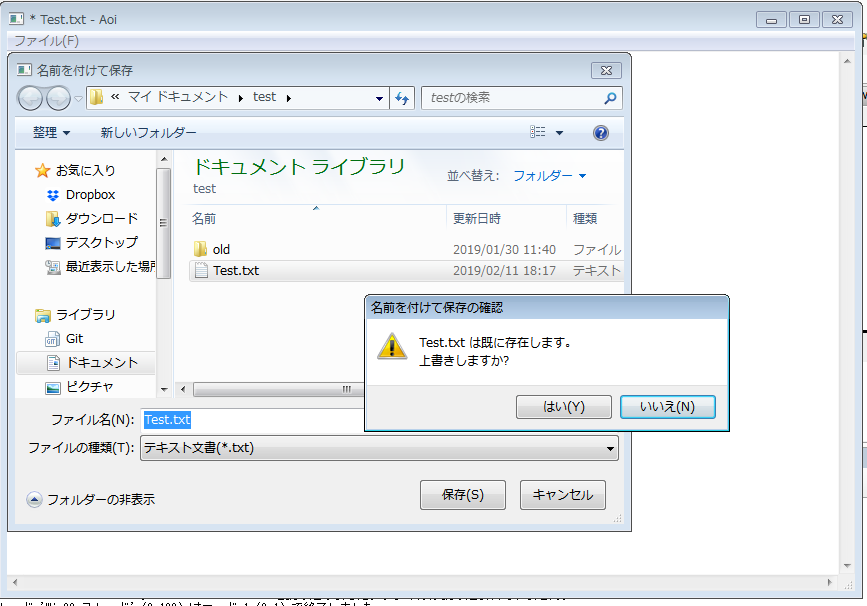Click the back navigation arrow in the save dialog
867x606 pixels.
tap(30, 98)
